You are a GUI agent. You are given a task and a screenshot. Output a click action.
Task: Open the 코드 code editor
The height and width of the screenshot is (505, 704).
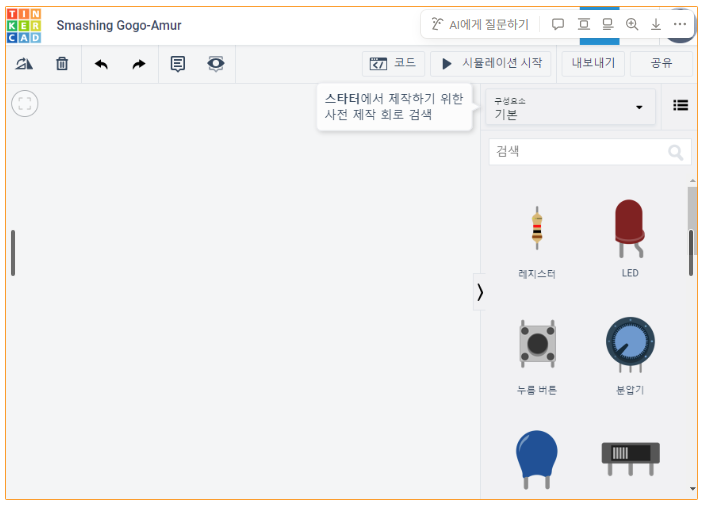click(x=393, y=64)
